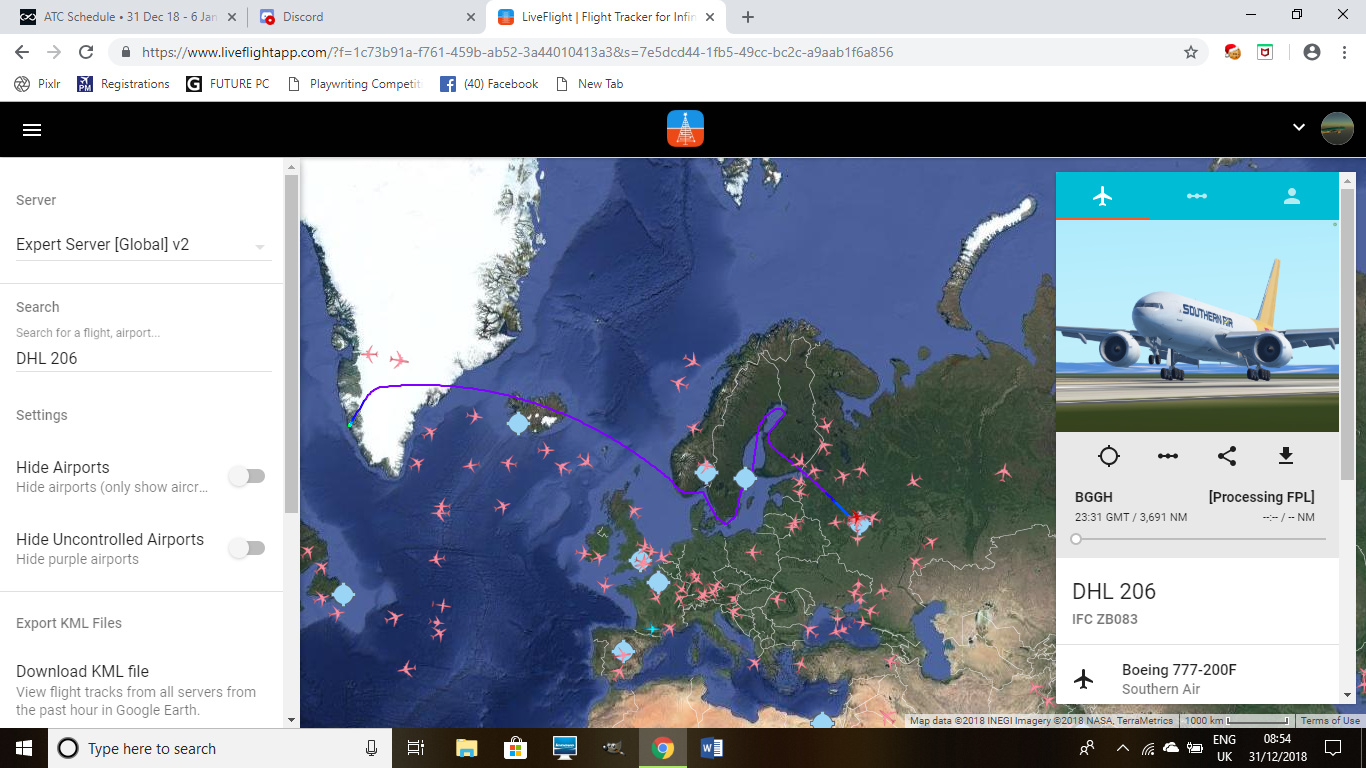
Task: Click the Windows taskbar search box
Action: 220,748
